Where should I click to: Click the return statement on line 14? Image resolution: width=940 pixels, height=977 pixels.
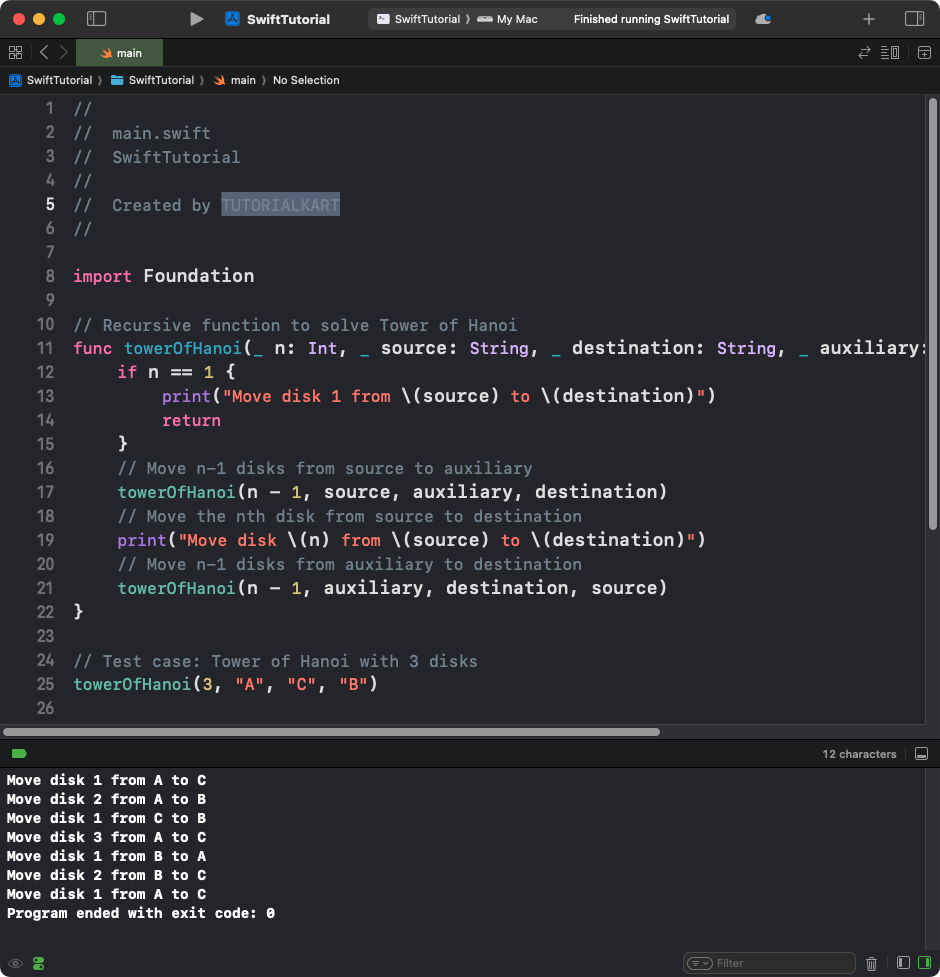pyautogui.click(x=191, y=421)
